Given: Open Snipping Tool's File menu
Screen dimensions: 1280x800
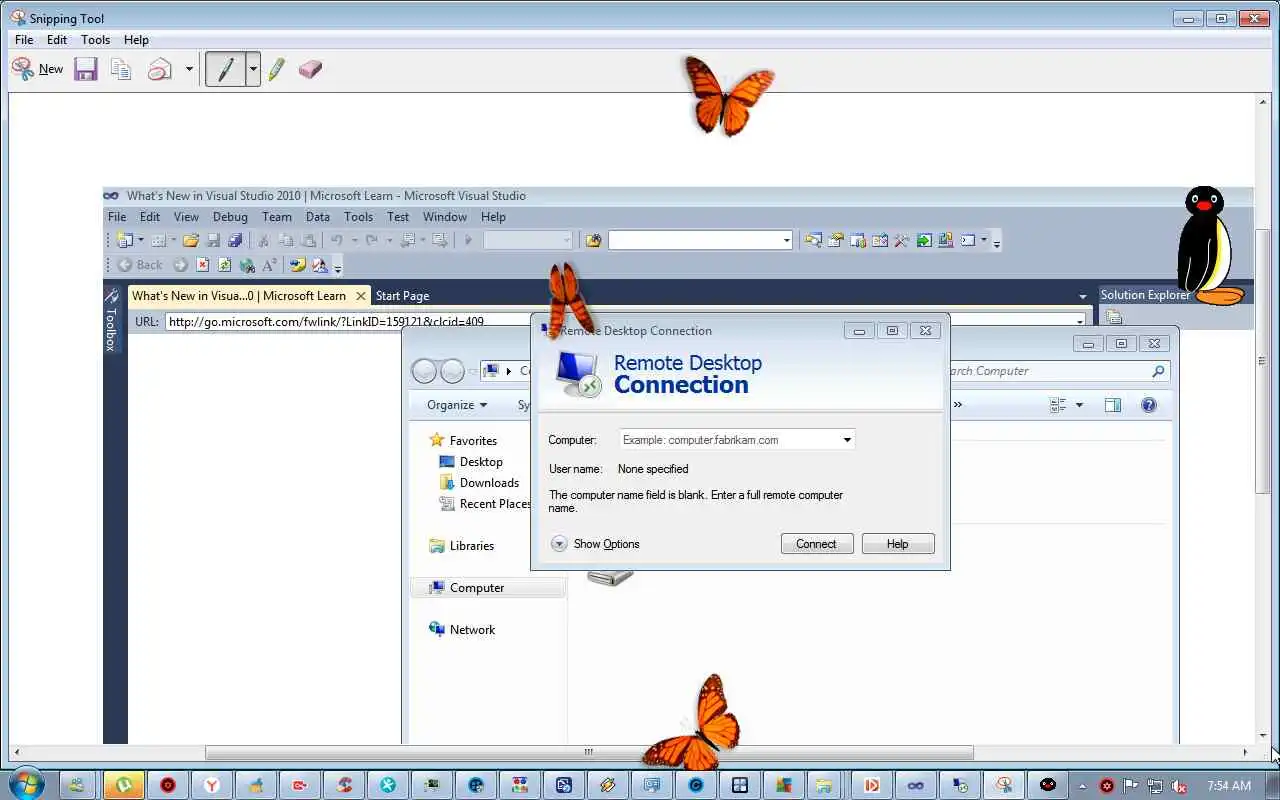Looking at the screenshot, I should point(24,40).
